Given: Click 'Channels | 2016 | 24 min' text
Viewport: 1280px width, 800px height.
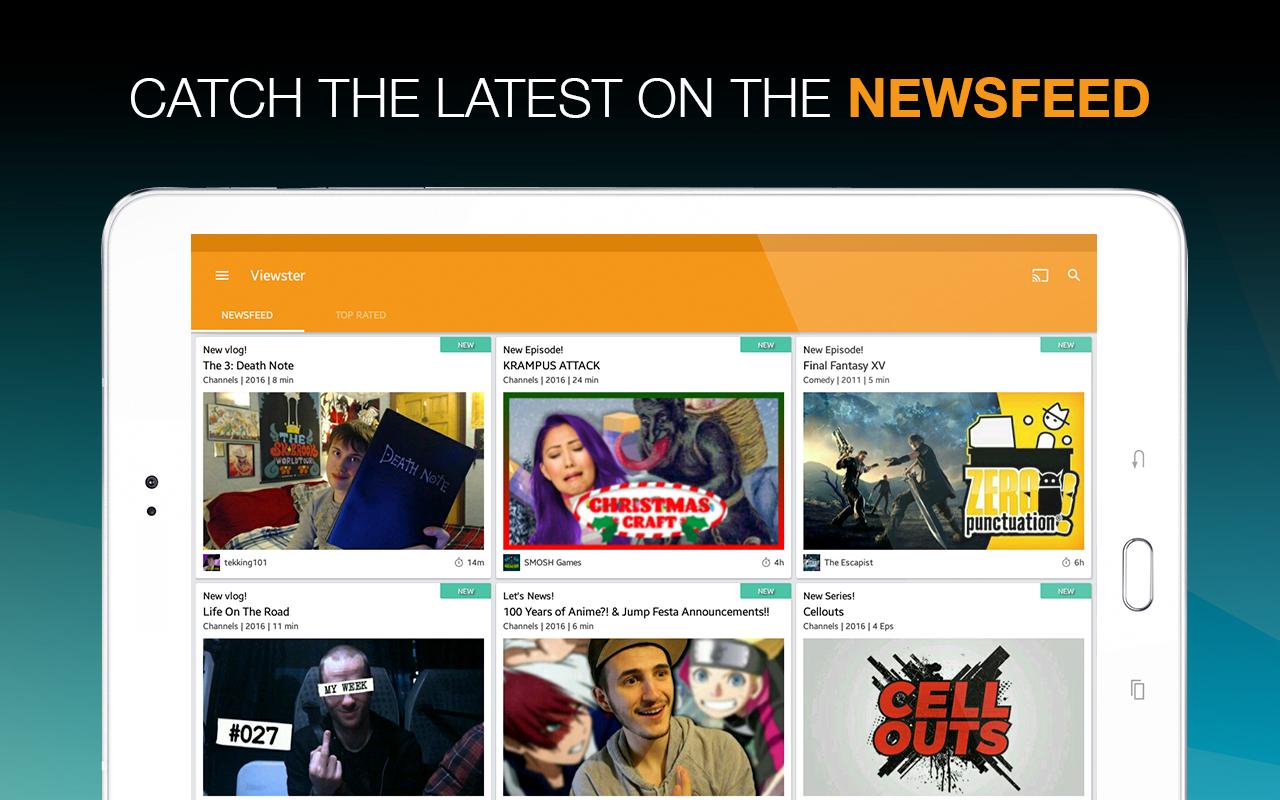Looking at the screenshot, I should (551, 380).
